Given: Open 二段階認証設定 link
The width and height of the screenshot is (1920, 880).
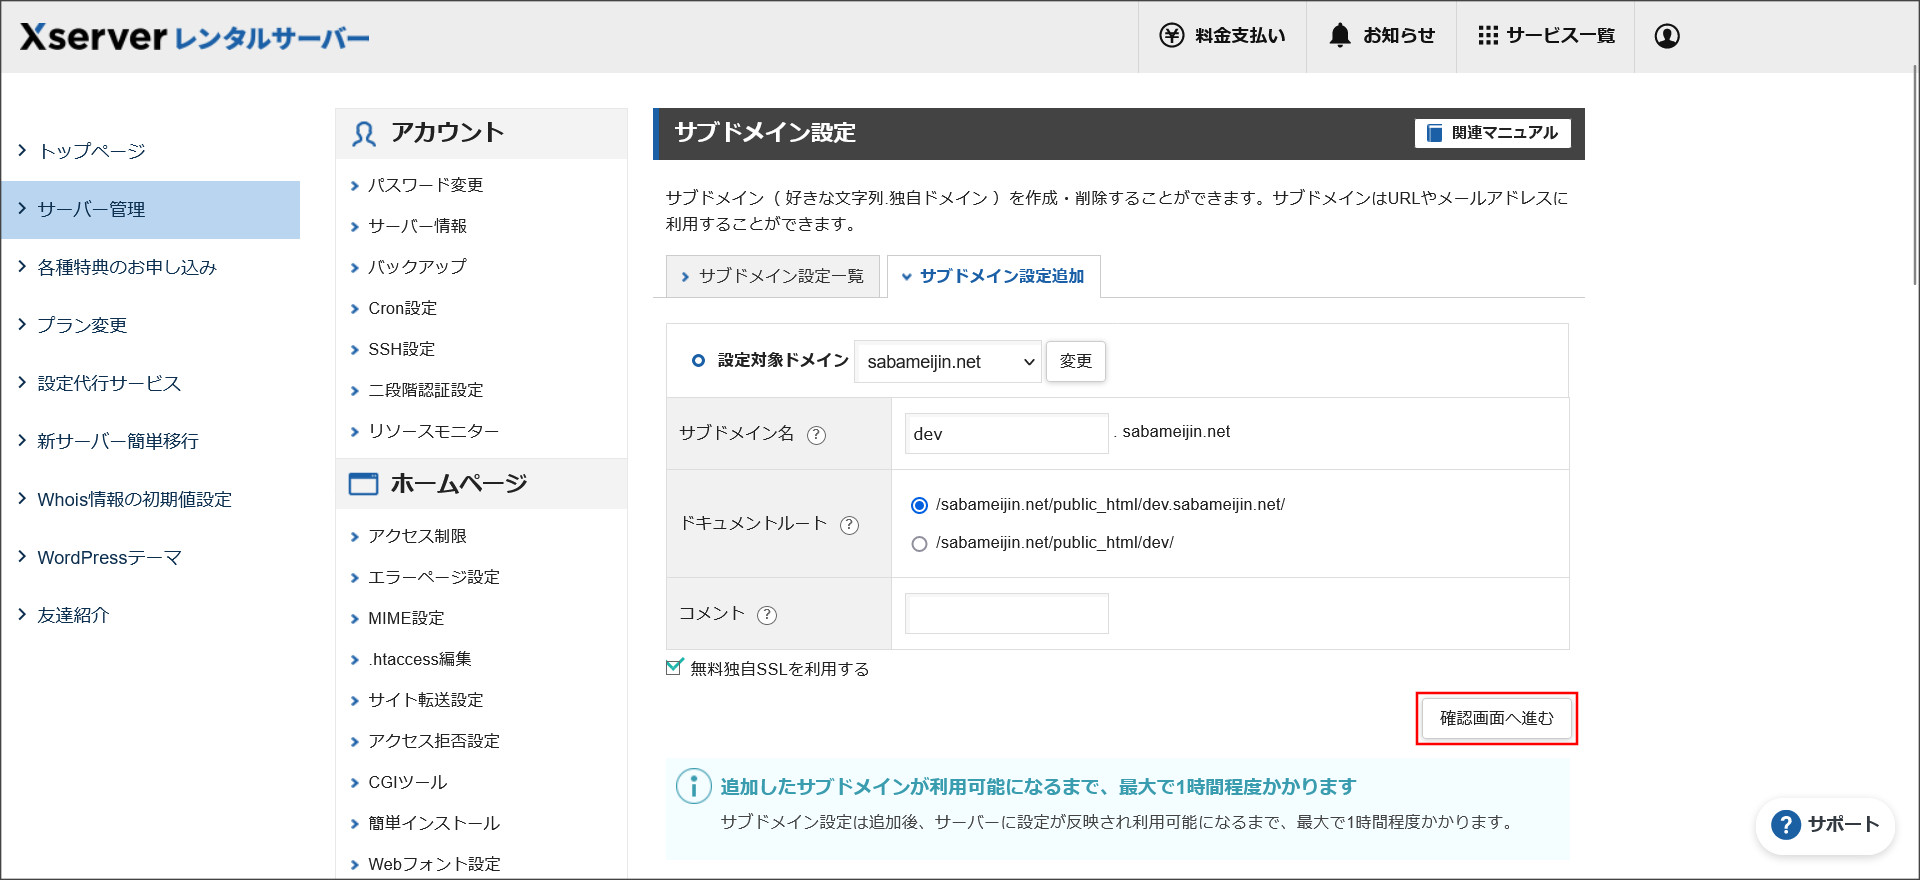Looking at the screenshot, I should pos(425,390).
